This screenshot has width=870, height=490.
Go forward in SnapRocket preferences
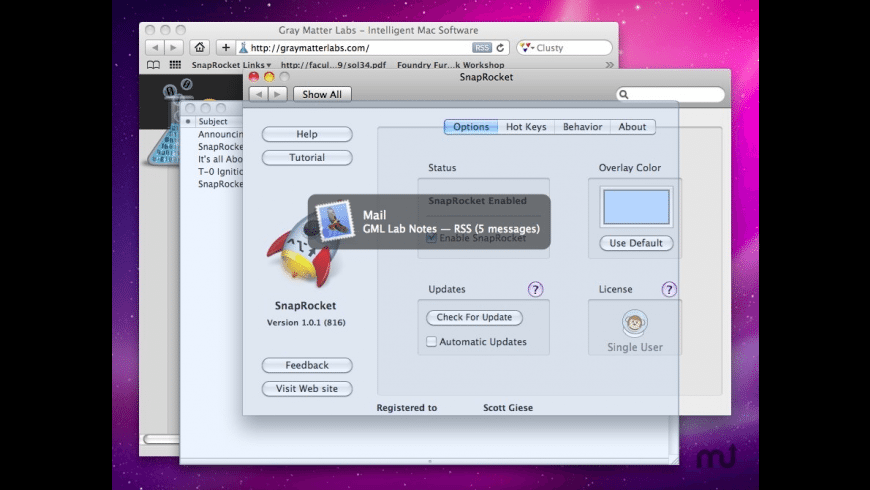pyautogui.click(x=277, y=94)
